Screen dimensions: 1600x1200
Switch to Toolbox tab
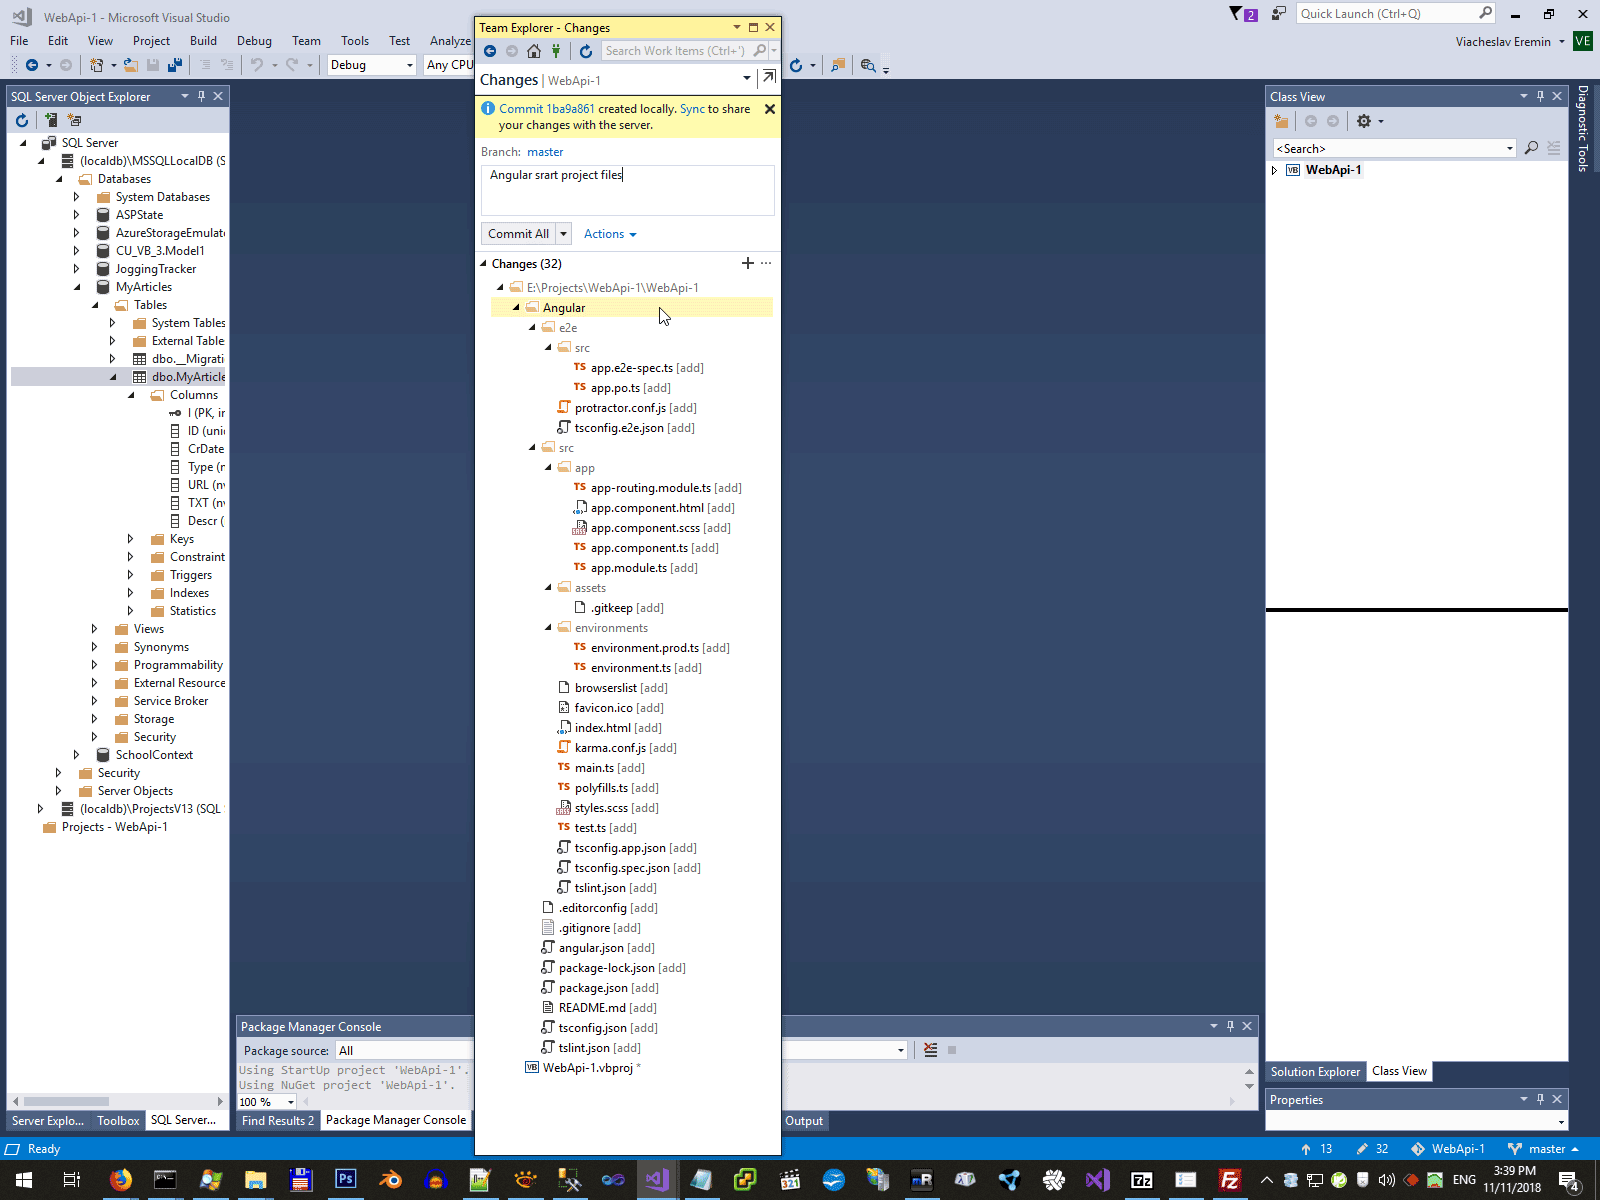[x=118, y=1121]
